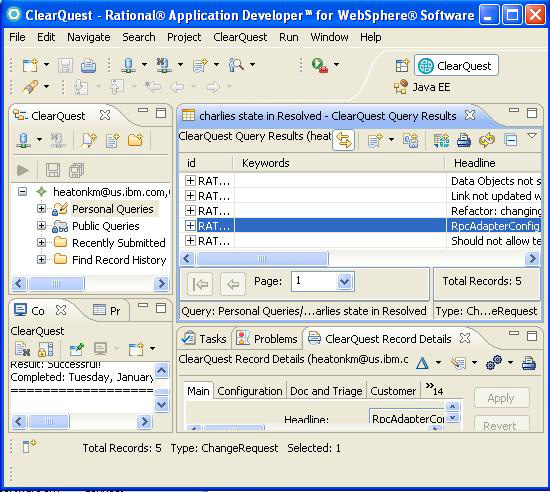Expand the 'Data Objects not' result row
This screenshot has height=492, width=550.
pyautogui.click(x=190, y=181)
